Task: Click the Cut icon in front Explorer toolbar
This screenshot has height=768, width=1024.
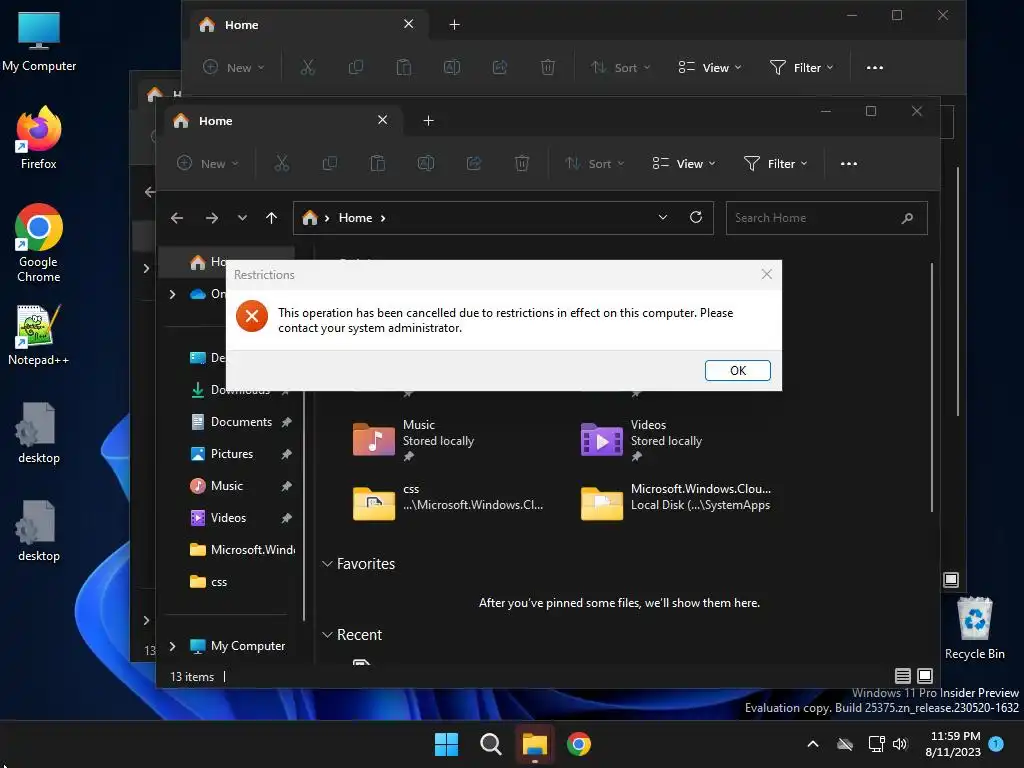Action: point(281,163)
